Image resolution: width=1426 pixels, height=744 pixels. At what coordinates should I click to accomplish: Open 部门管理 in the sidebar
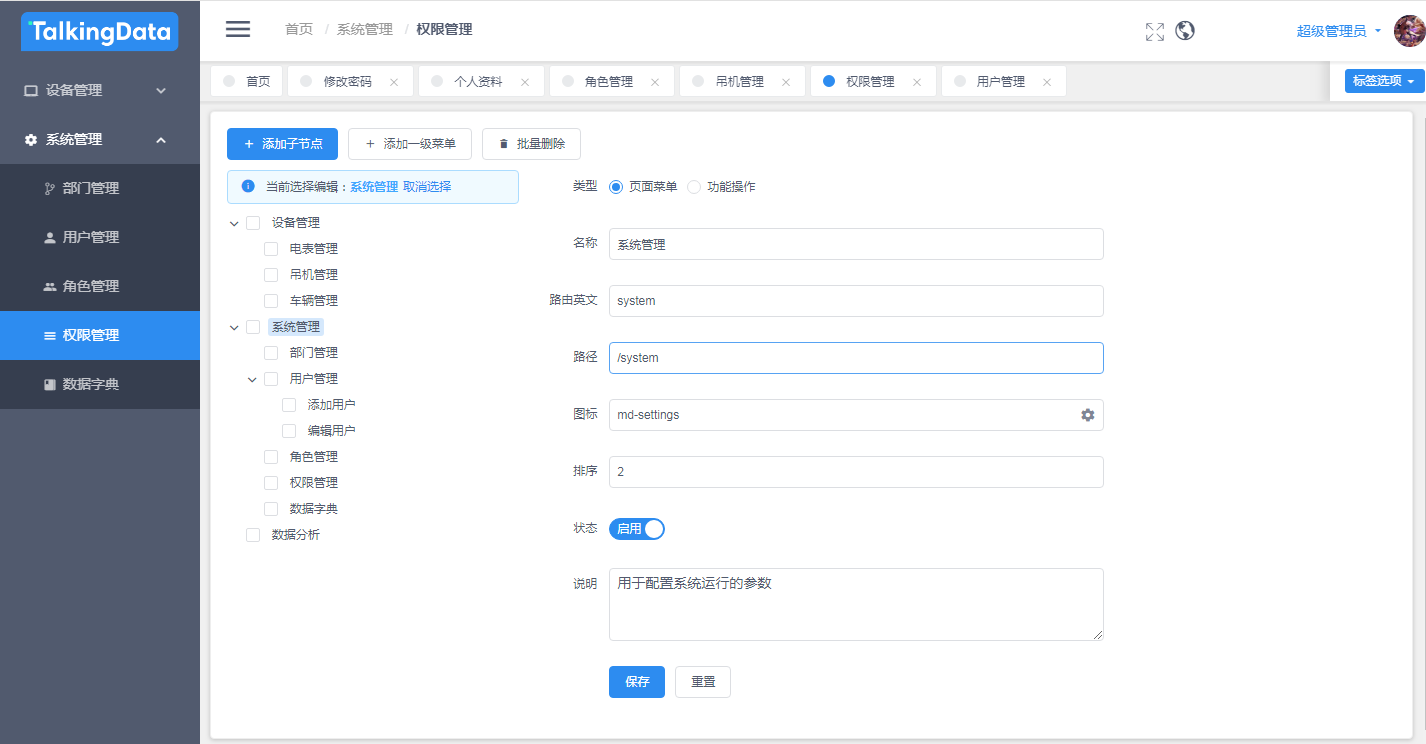[x=90, y=188]
